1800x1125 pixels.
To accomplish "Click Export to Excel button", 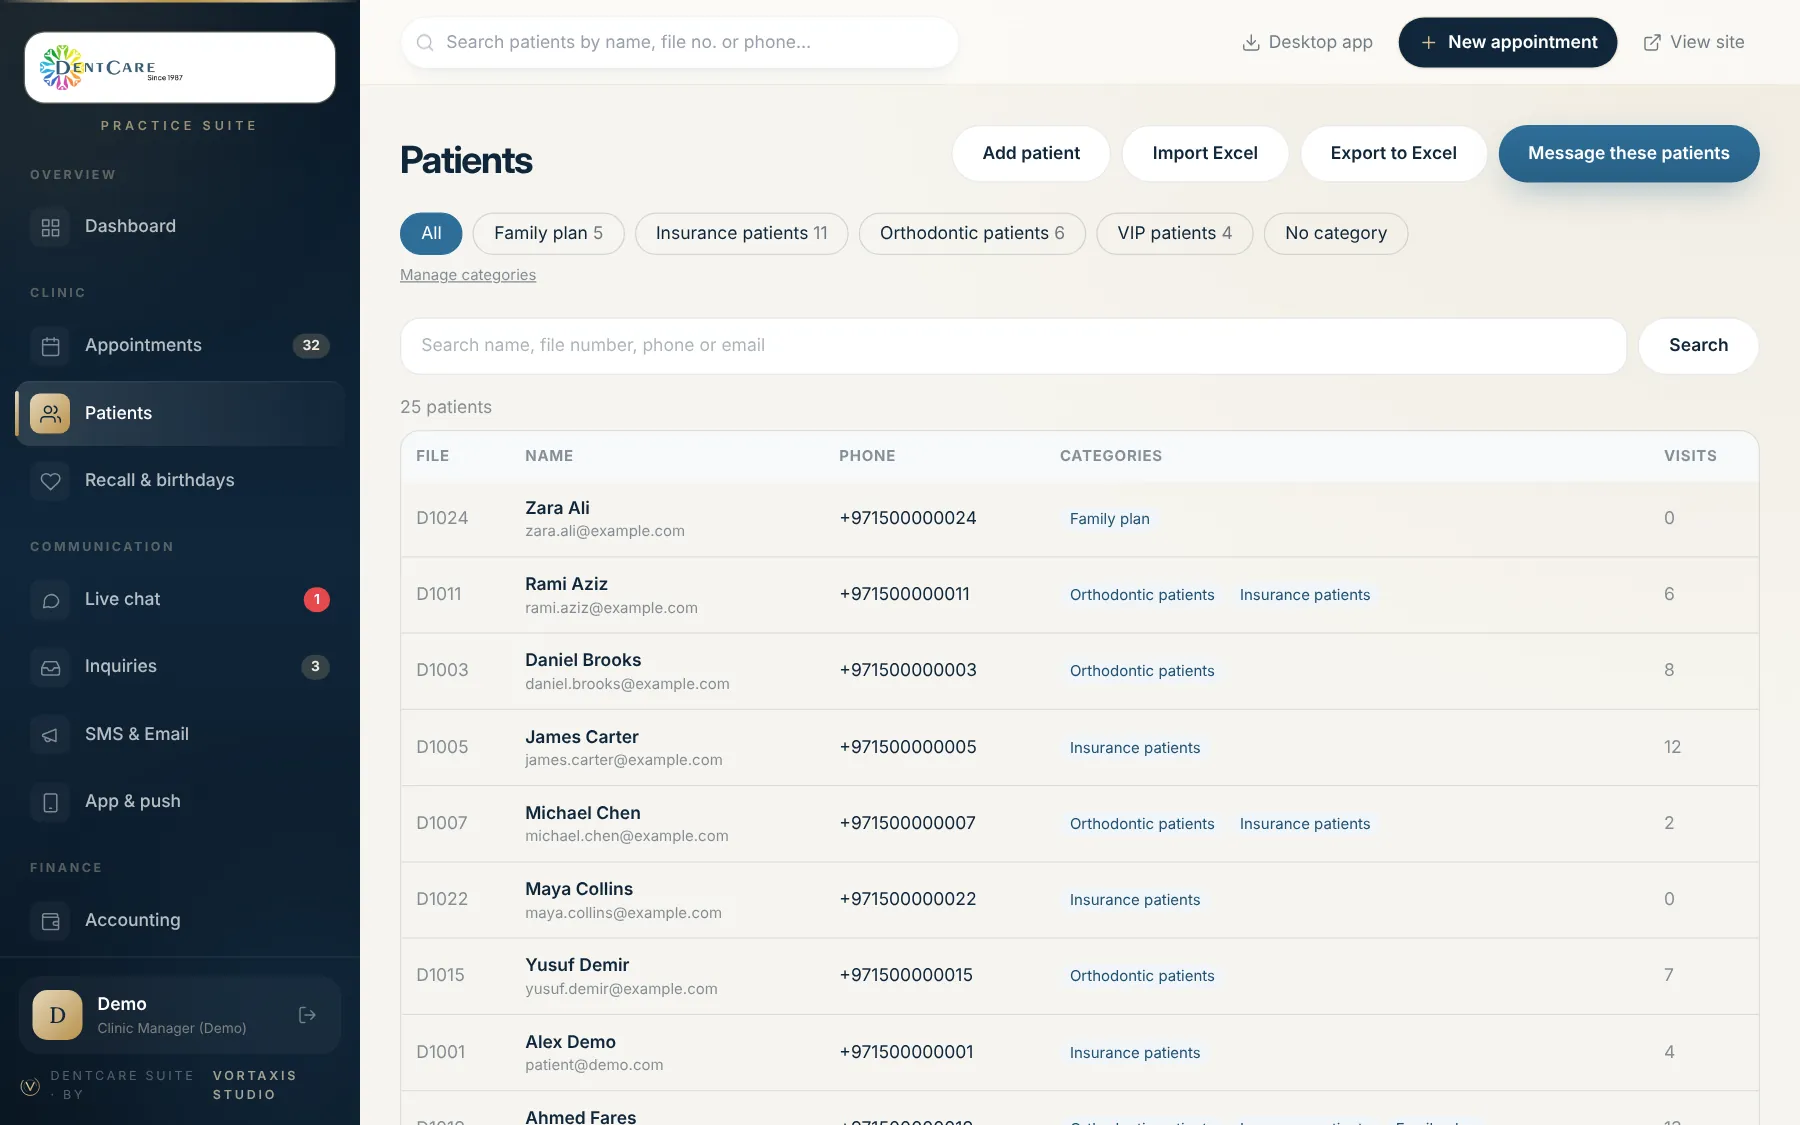I will click(1393, 153).
